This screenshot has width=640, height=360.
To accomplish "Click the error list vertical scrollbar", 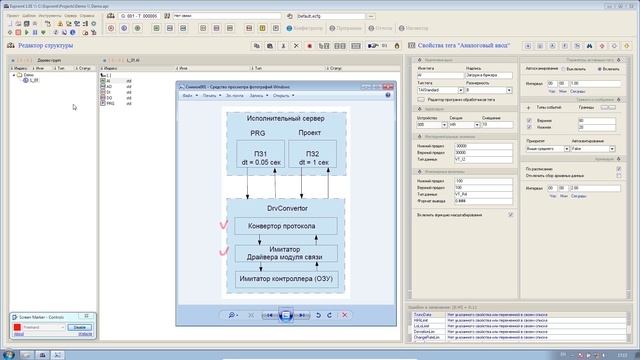I will [629, 327].
